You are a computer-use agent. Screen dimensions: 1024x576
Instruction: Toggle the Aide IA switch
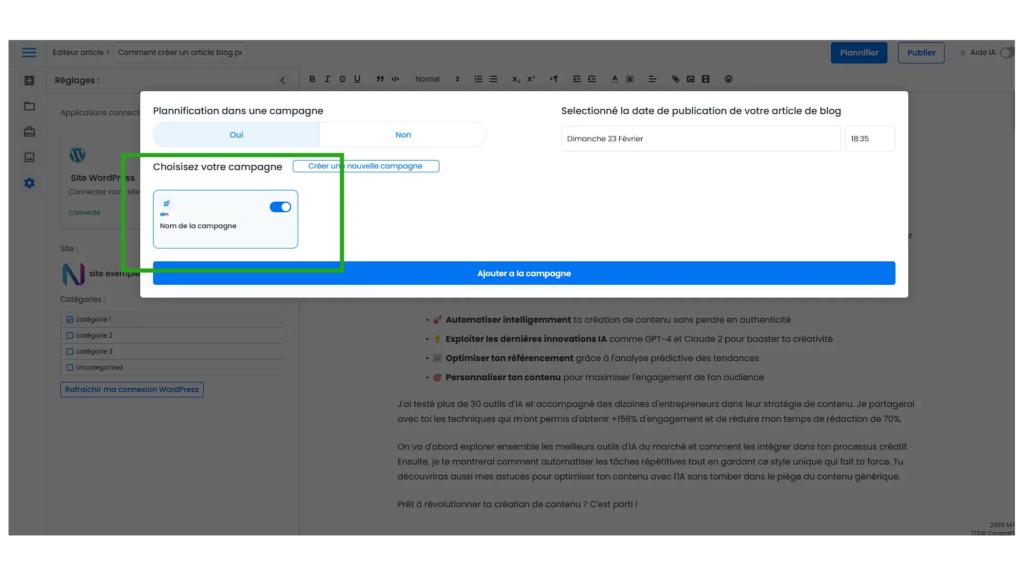click(1006, 52)
